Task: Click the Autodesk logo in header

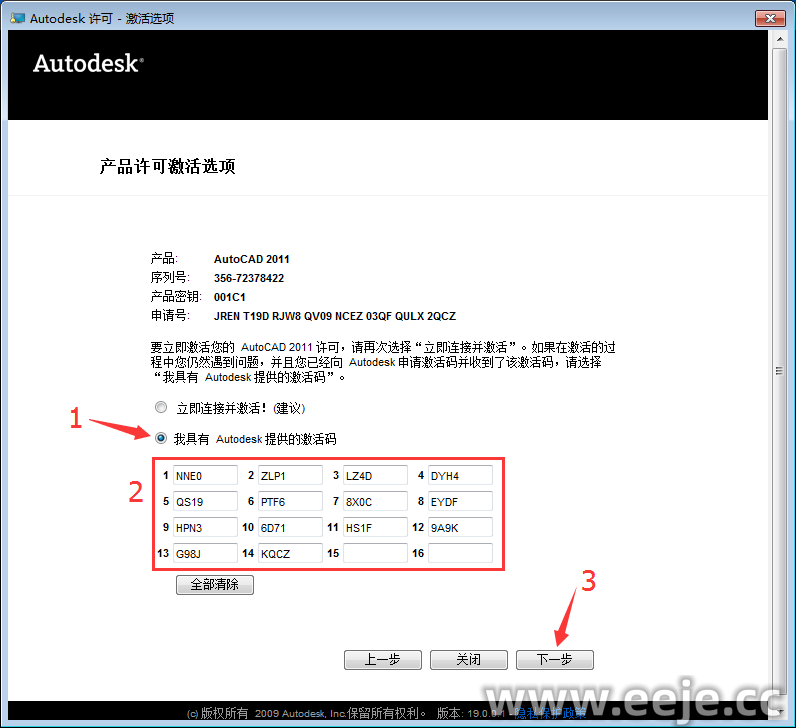Action: coord(88,63)
